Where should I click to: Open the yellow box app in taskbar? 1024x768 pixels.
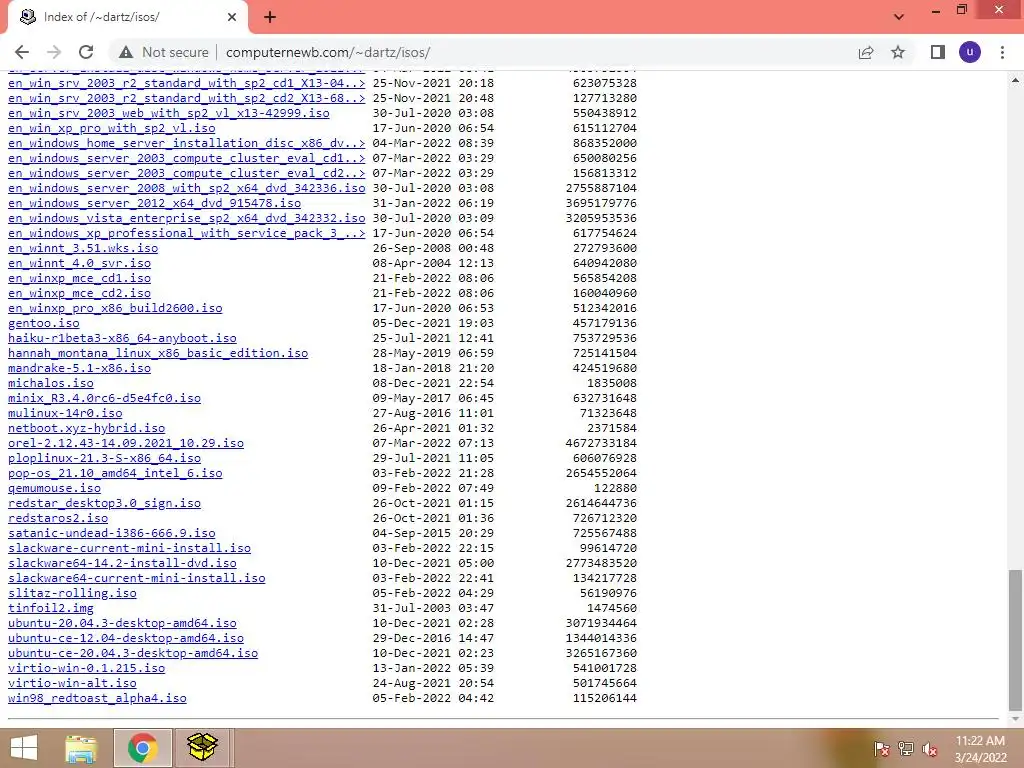point(202,748)
